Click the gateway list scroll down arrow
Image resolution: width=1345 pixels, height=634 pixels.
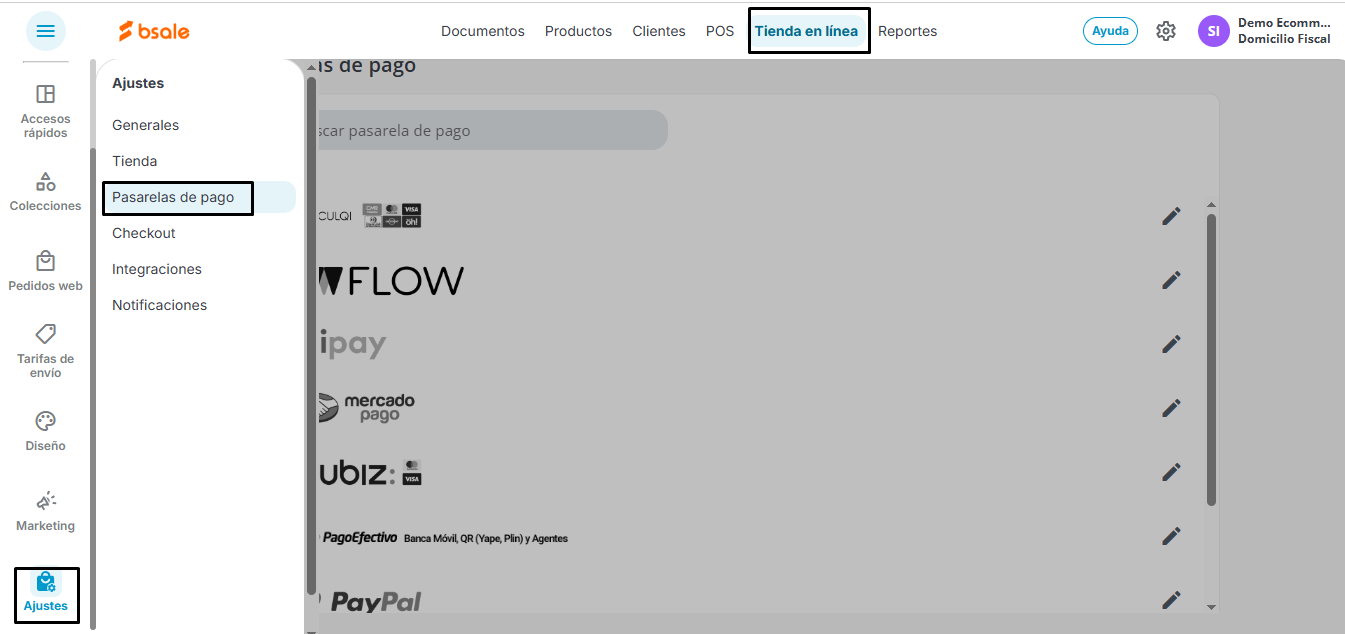tap(1212, 606)
